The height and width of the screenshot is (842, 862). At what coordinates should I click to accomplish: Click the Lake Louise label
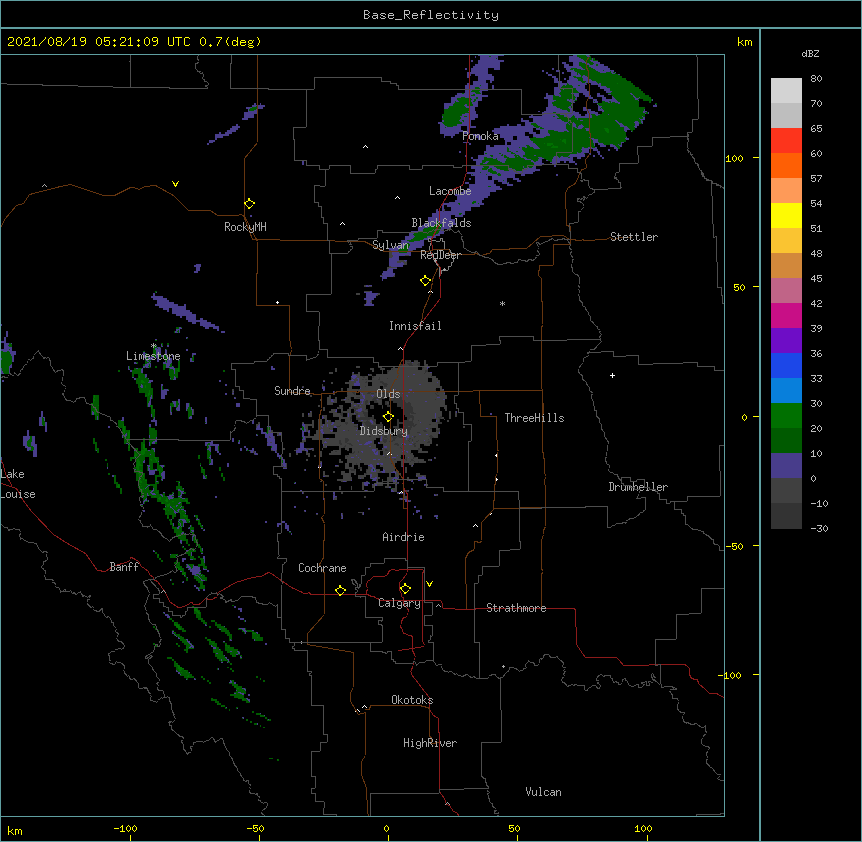pos(18,484)
